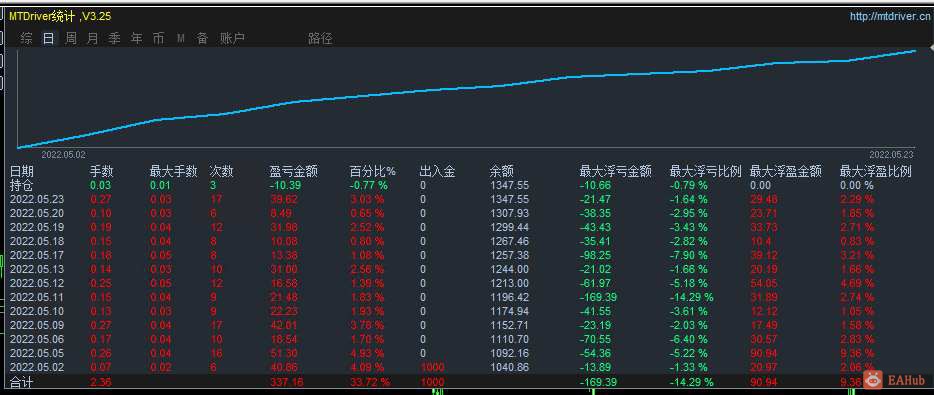Select the 2022.05.17 date row
The height and width of the screenshot is (395, 934).
pos(37,255)
